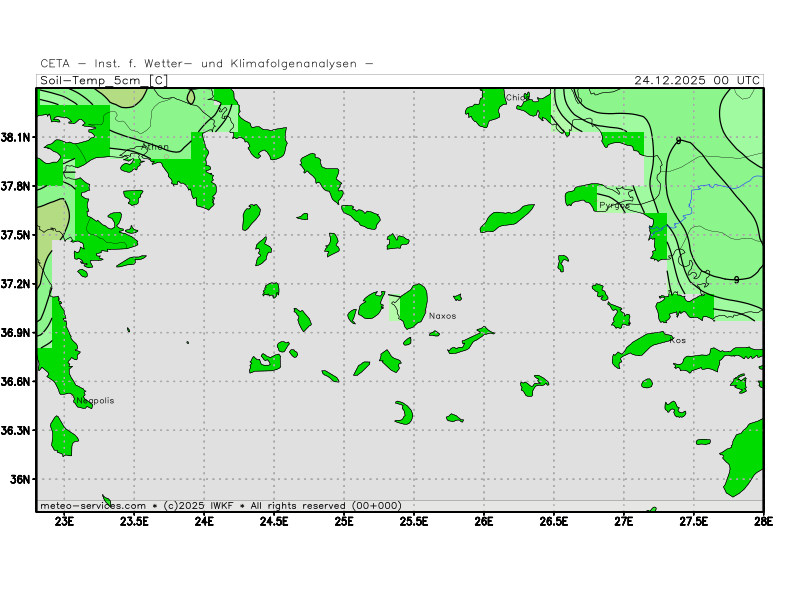This screenshot has height=600, width=800.
Task: Click the 36.6N latitude tick label
Action: point(17,381)
